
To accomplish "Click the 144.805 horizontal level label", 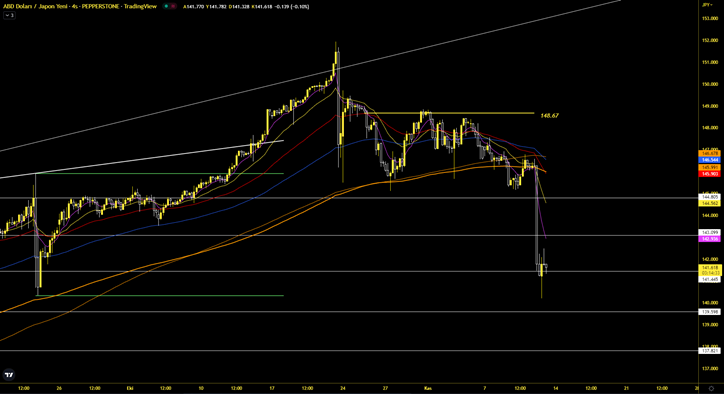I will pos(710,197).
